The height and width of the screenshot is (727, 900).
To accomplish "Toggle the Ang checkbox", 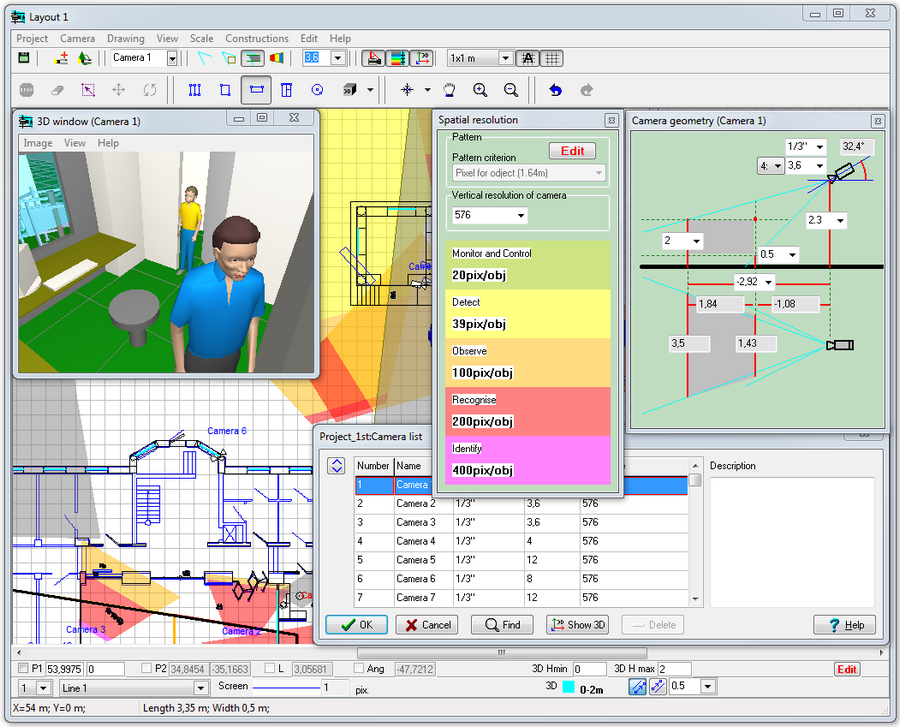I will coord(360,668).
